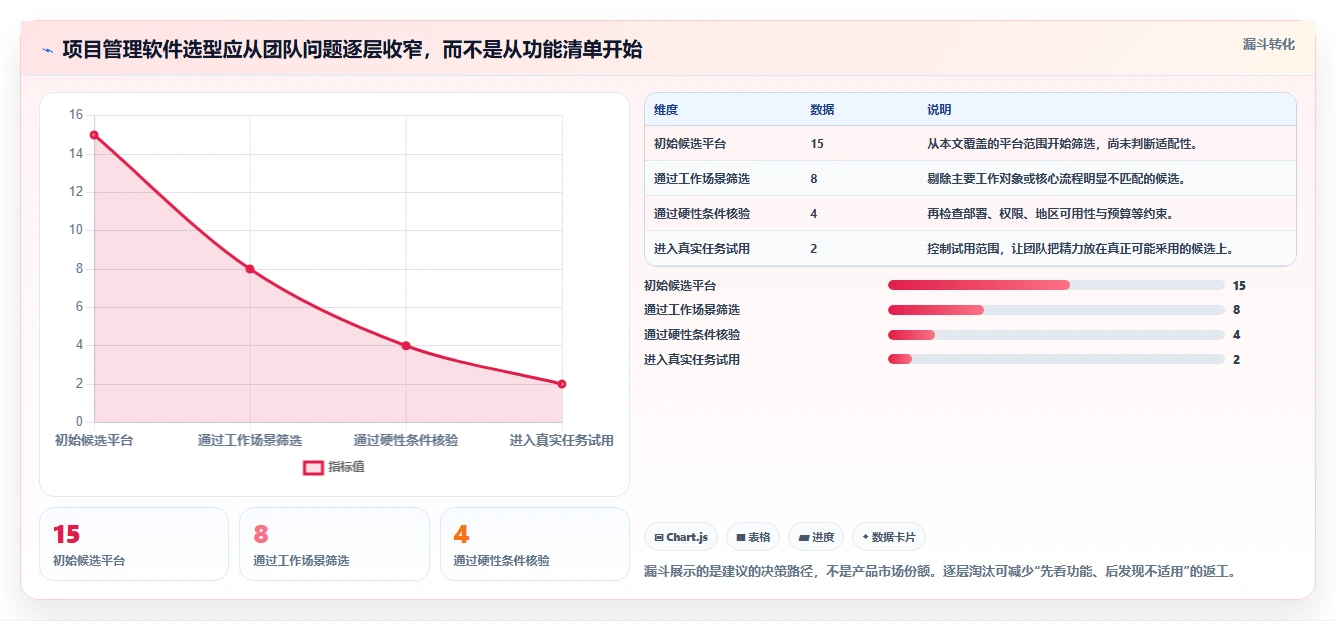The height and width of the screenshot is (621, 1336).
Task: Click the x-axis label 进入真实任务试用
Action: coord(562,440)
